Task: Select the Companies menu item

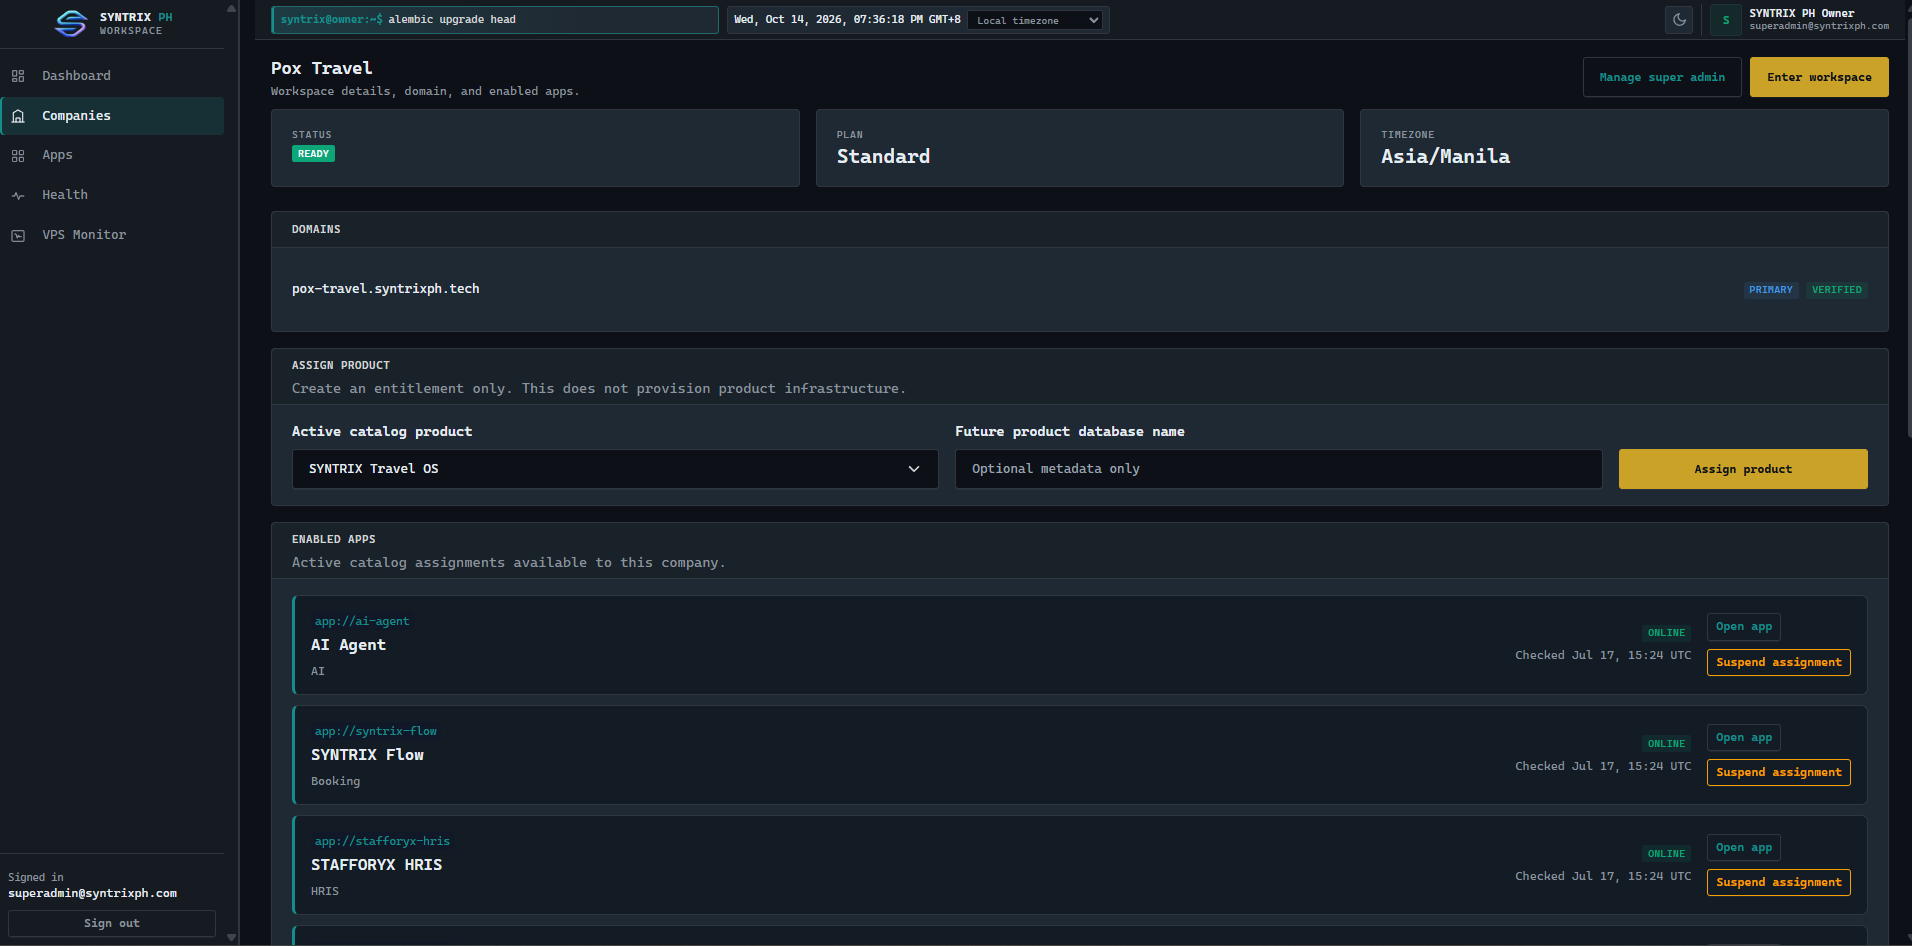Action: coord(112,116)
